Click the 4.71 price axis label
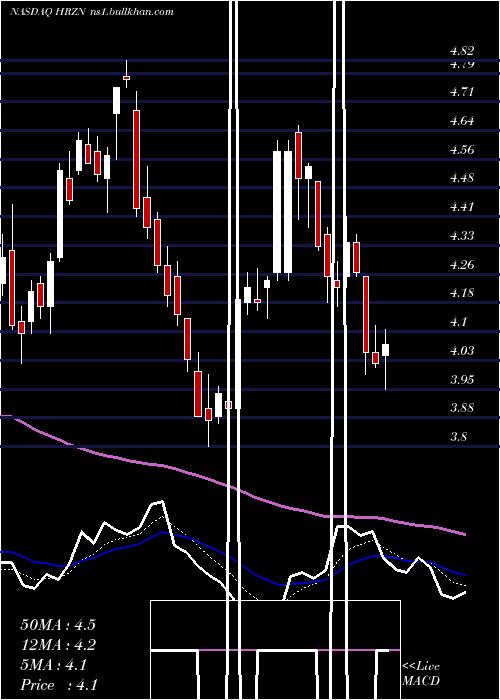This screenshot has height=700, width=500. tap(462, 92)
